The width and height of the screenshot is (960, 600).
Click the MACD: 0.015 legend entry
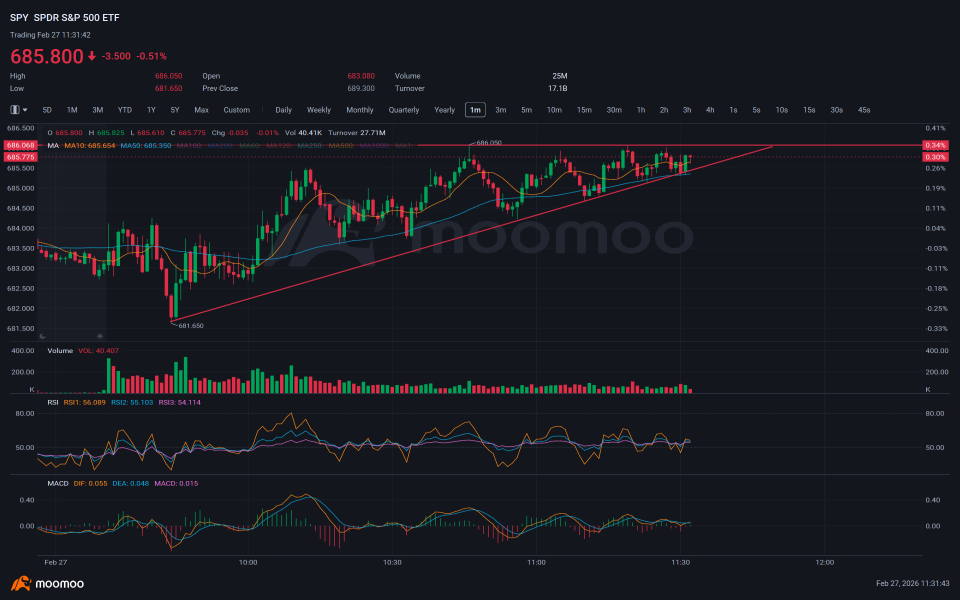[x=176, y=484]
